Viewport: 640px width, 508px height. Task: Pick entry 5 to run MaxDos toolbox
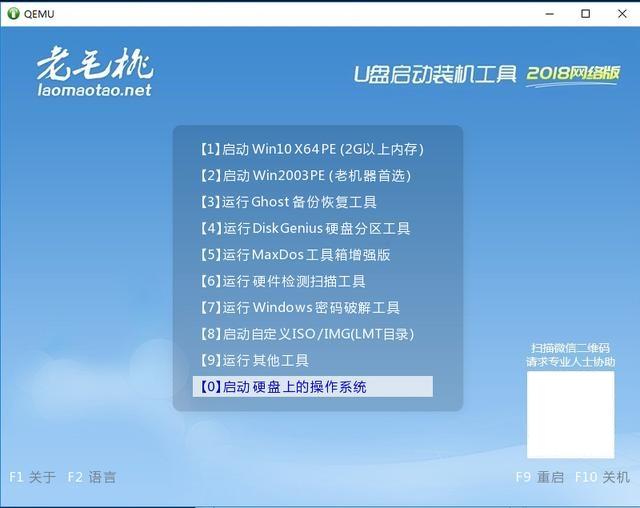point(295,255)
